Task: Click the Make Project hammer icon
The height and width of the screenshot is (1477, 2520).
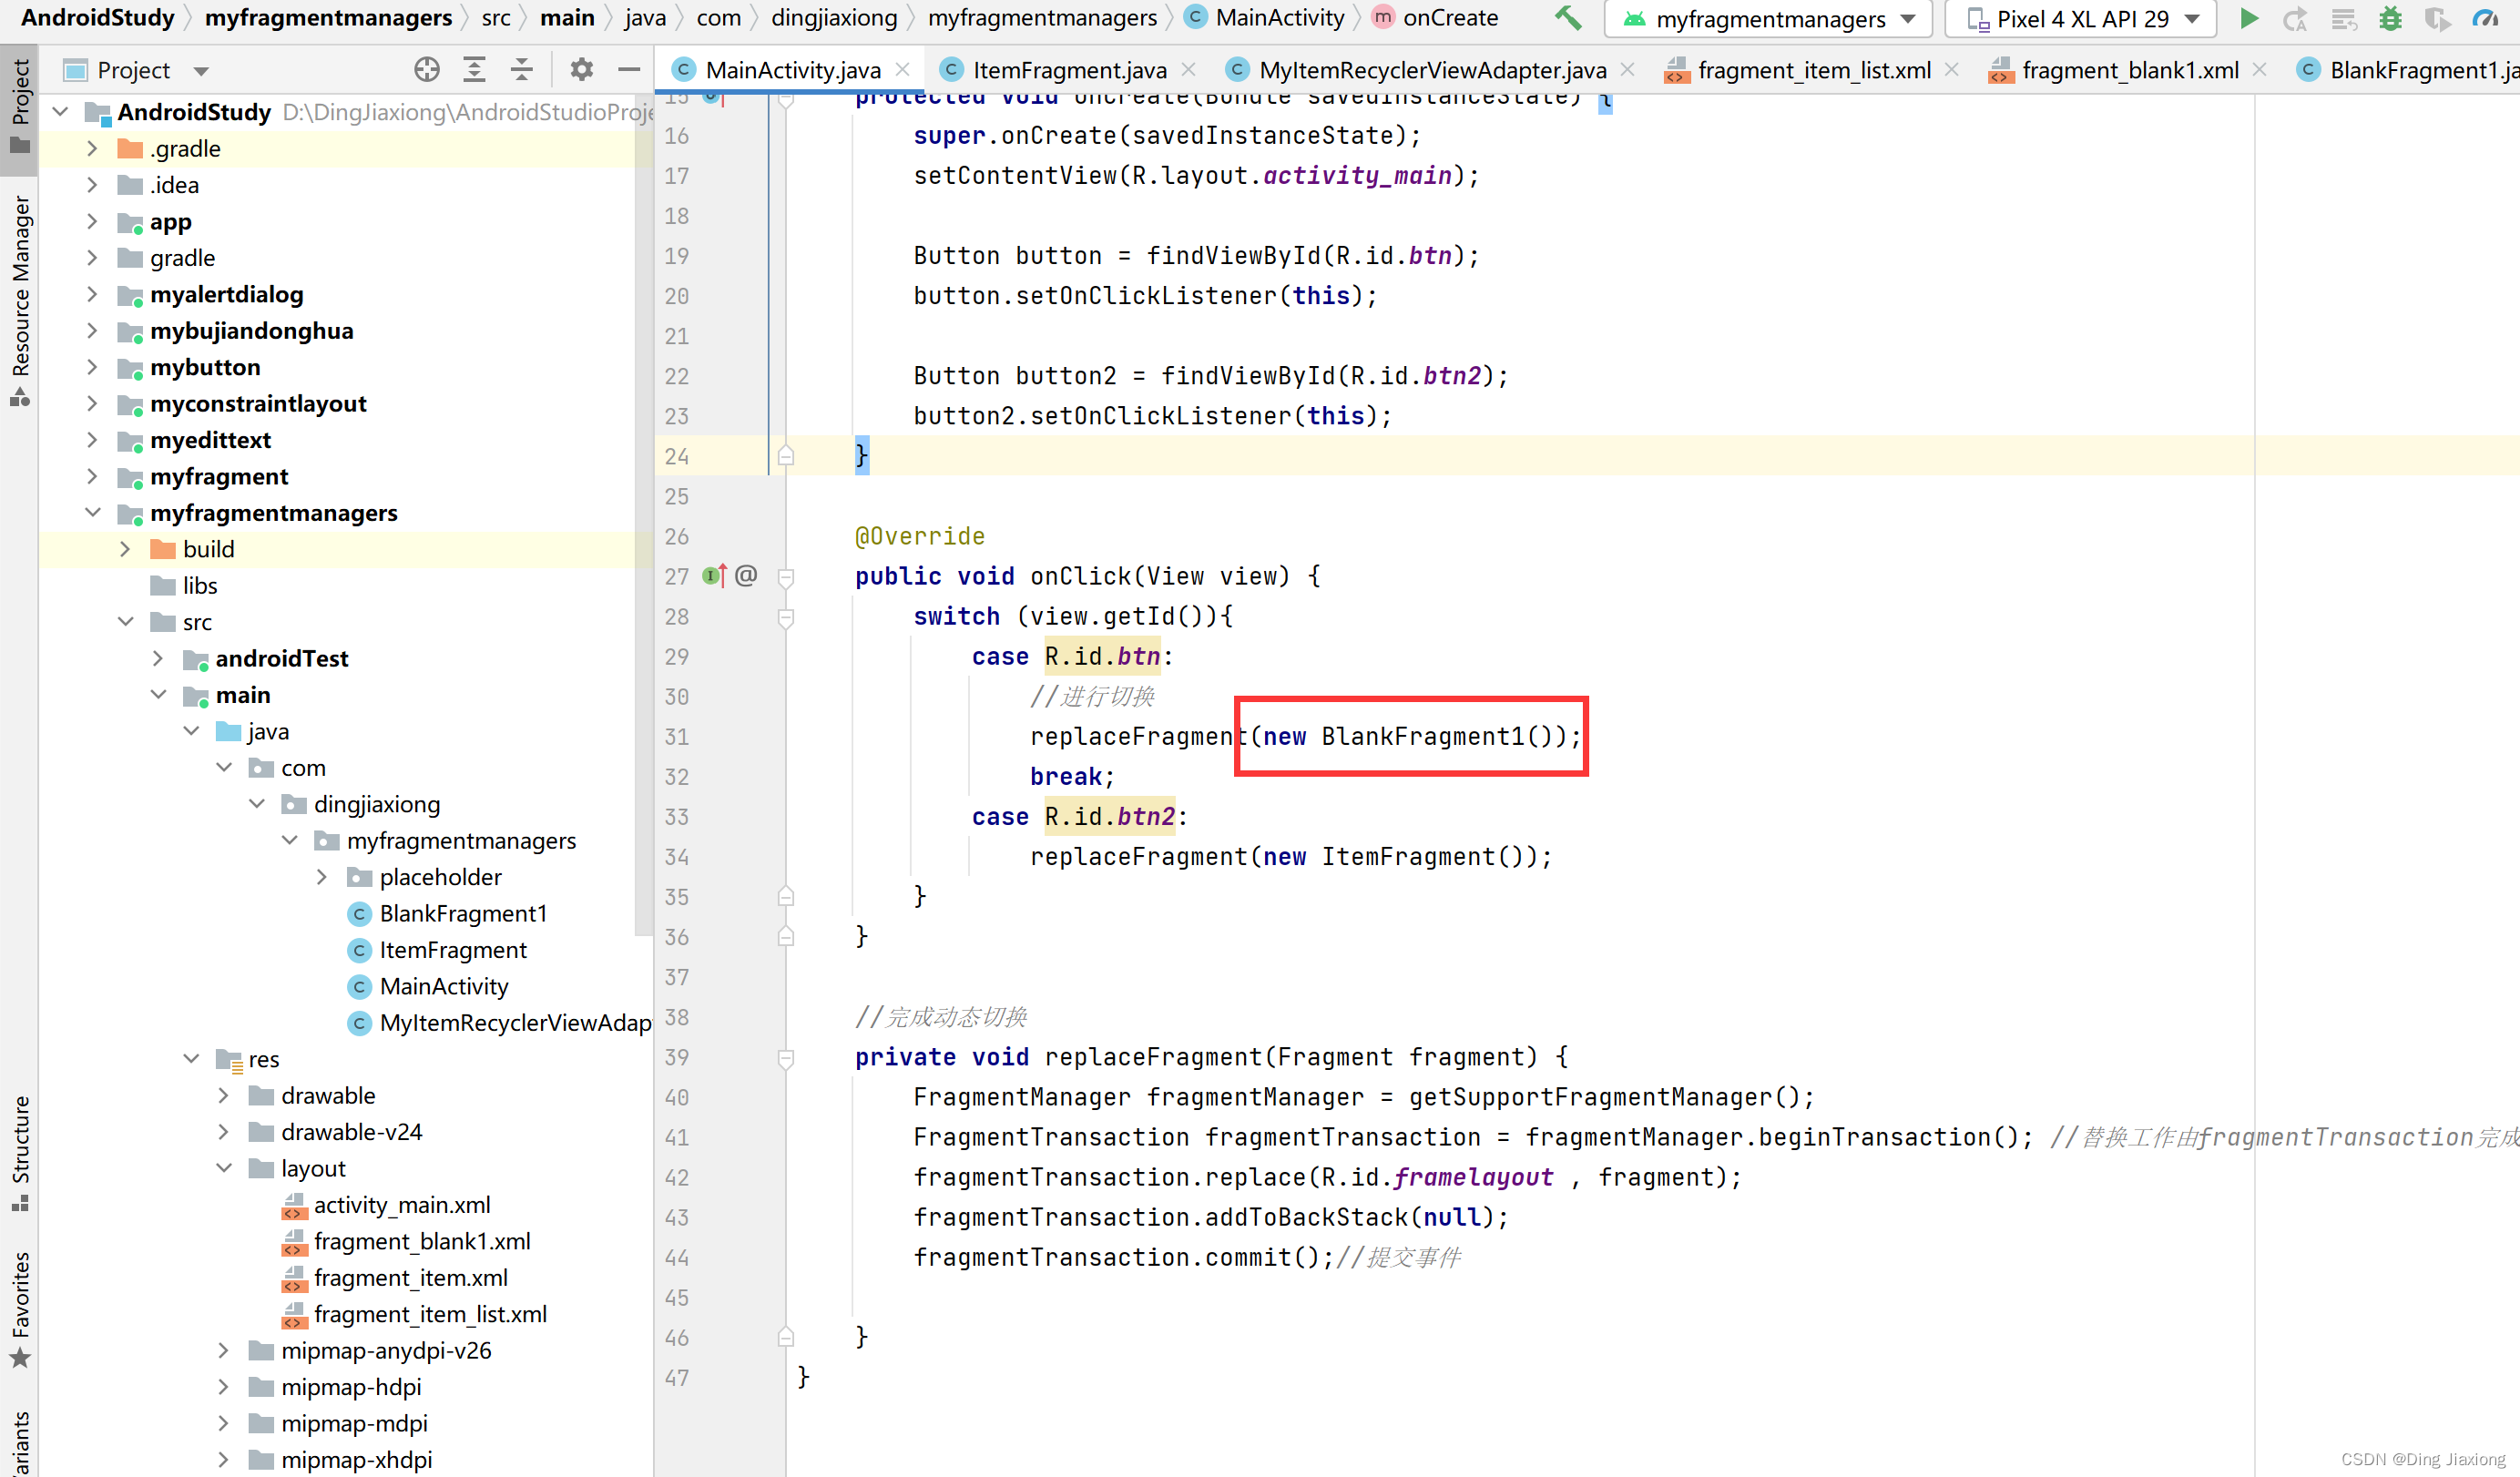Action: coord(1567,18)
